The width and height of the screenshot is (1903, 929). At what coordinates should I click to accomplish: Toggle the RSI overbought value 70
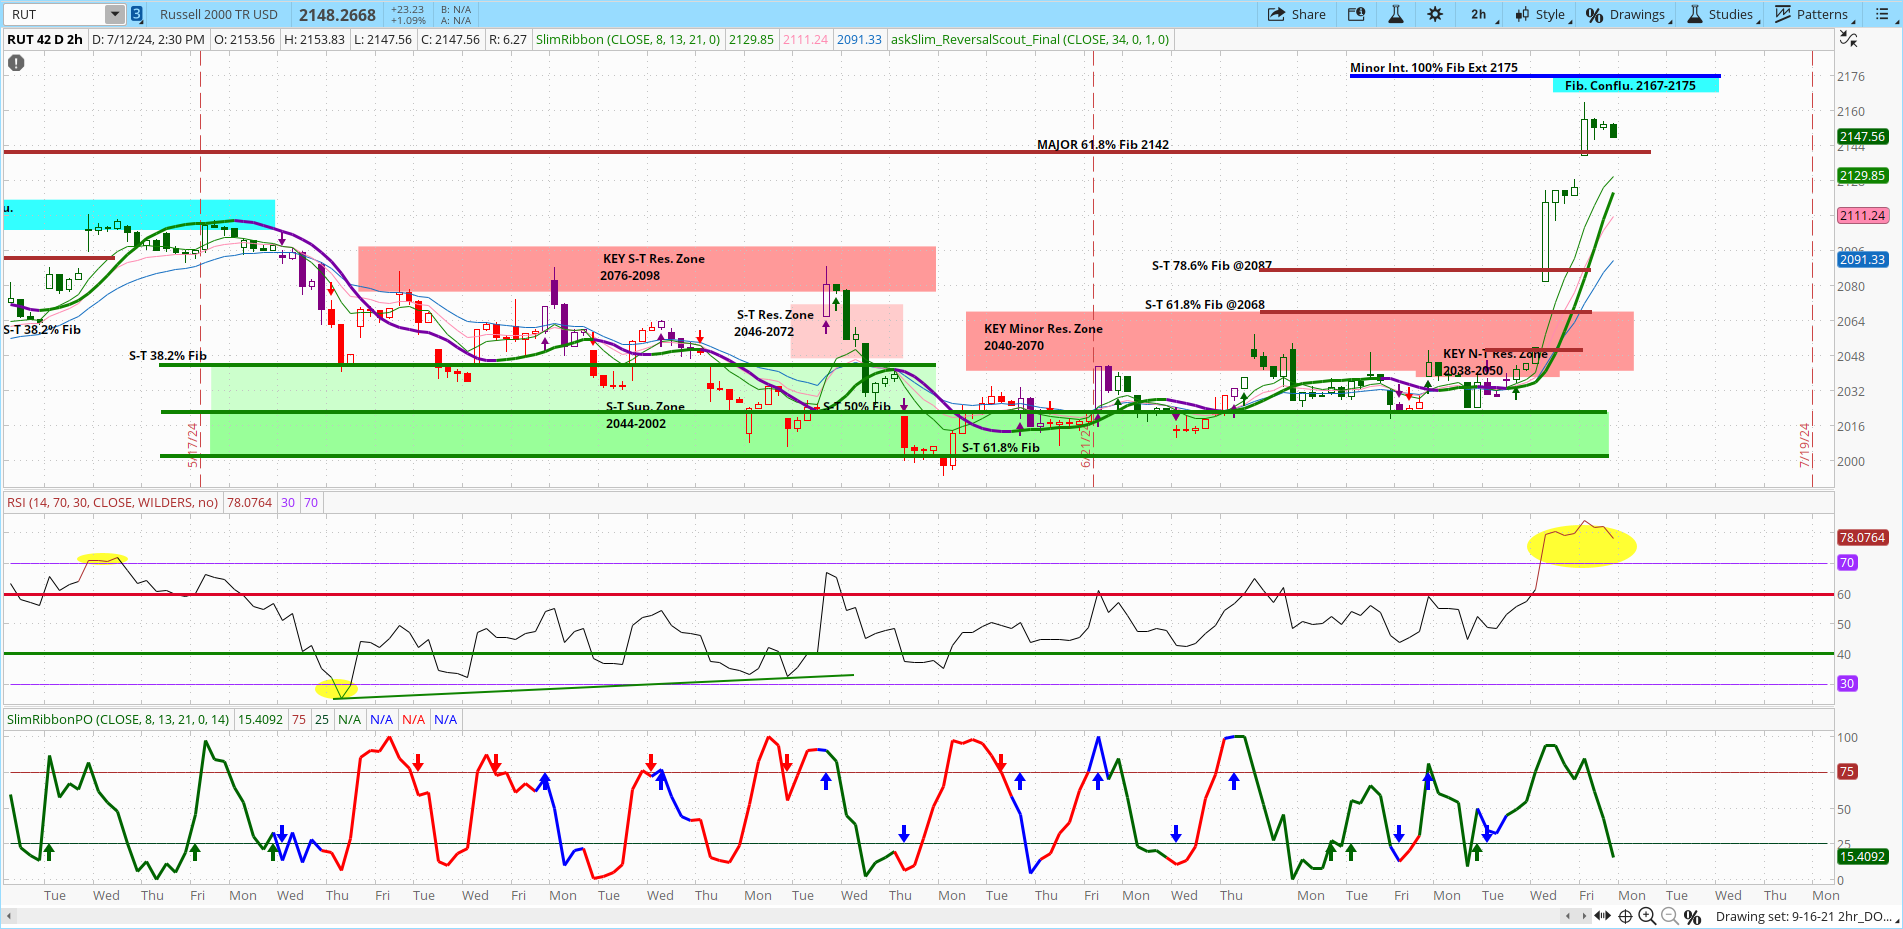click(x=310, y=502)
